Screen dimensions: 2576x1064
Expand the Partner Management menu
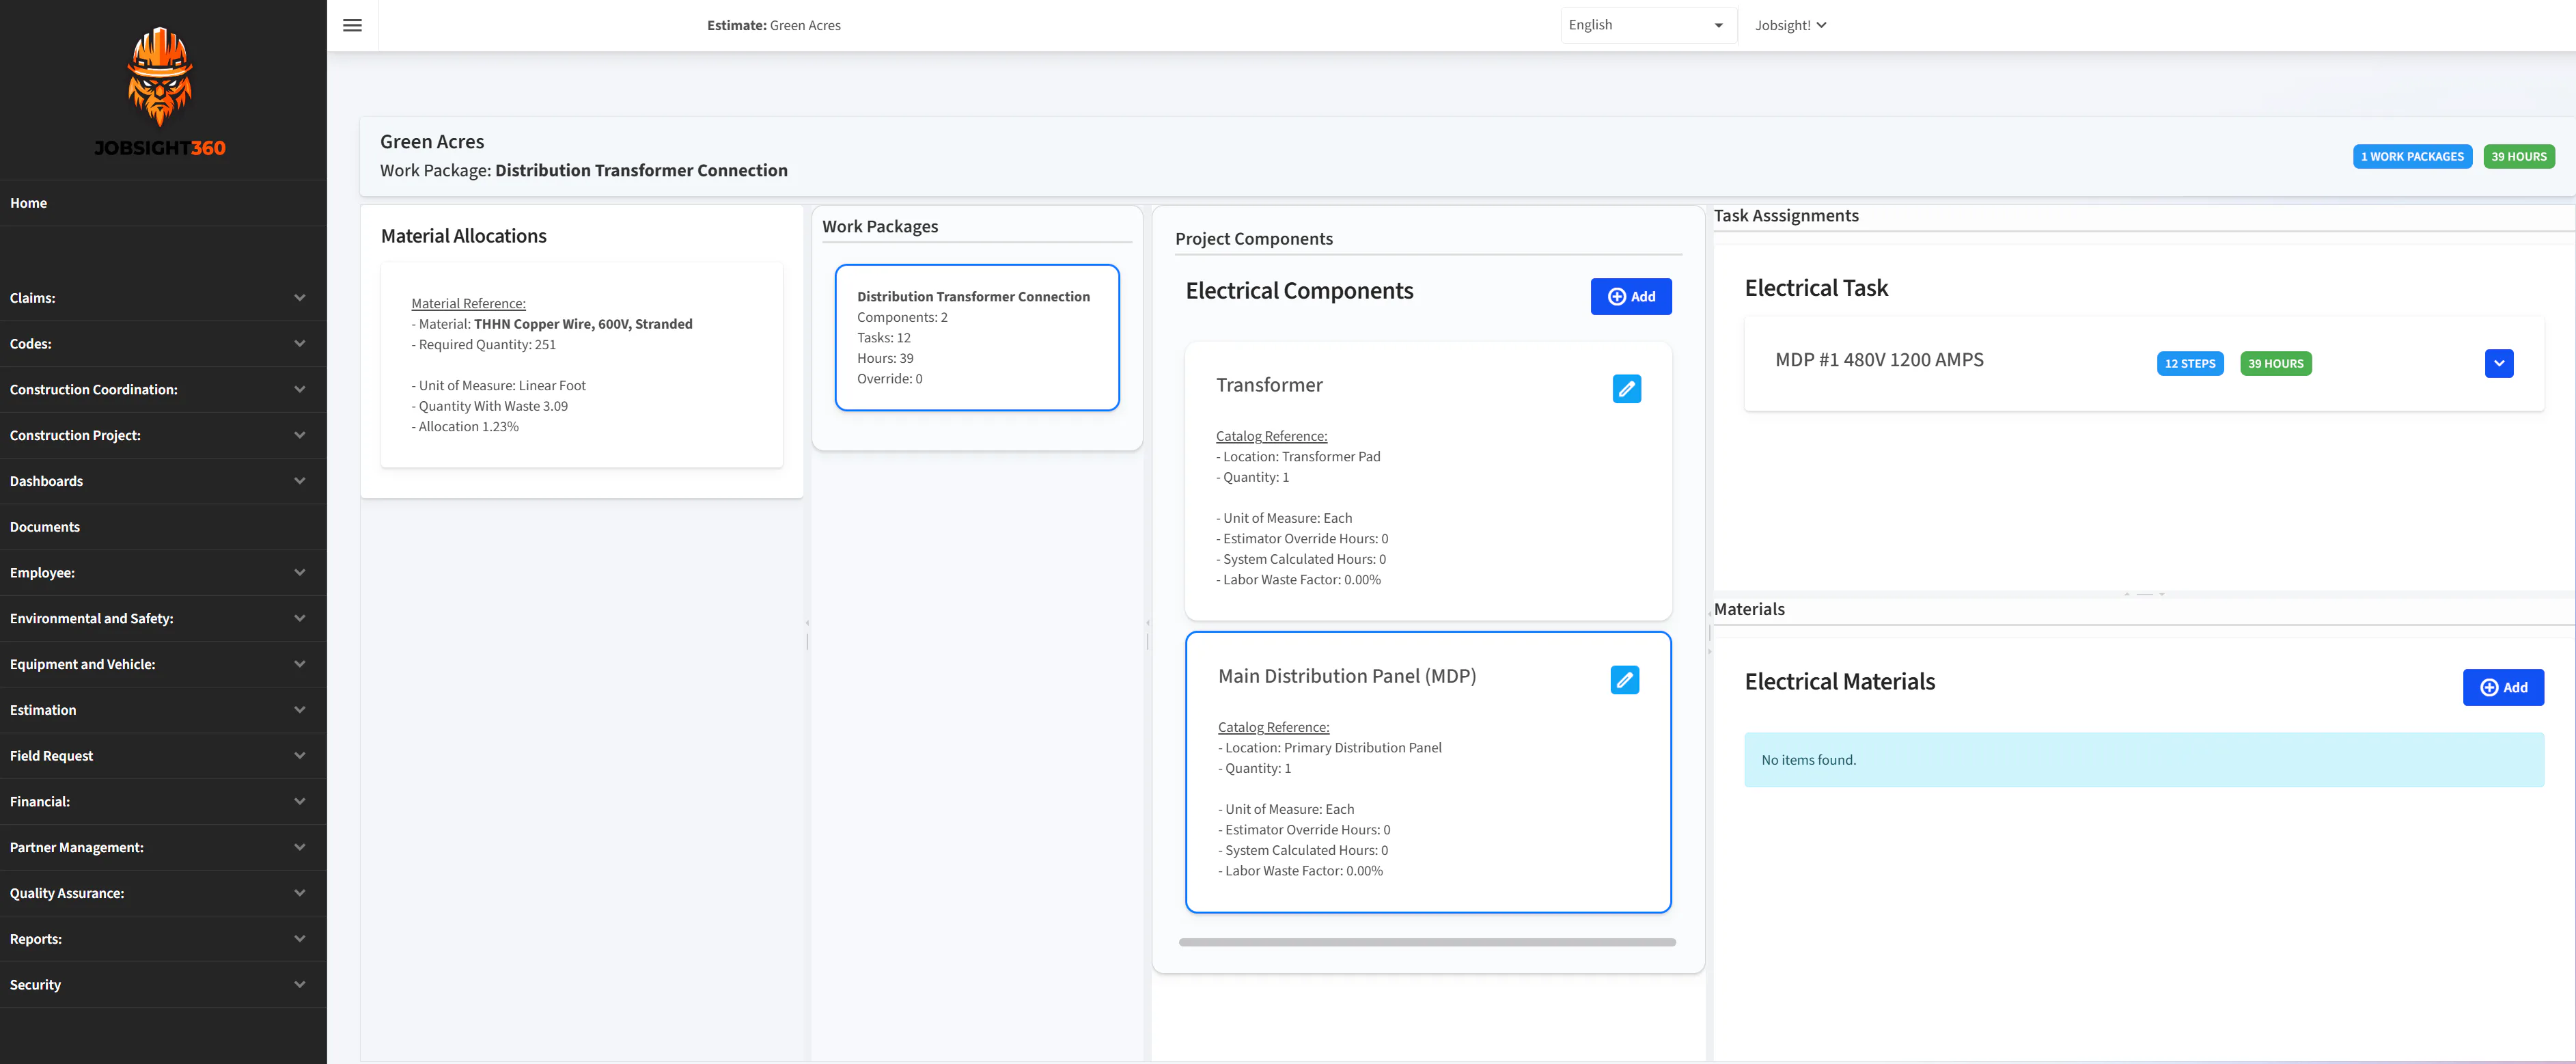point(163,848)
